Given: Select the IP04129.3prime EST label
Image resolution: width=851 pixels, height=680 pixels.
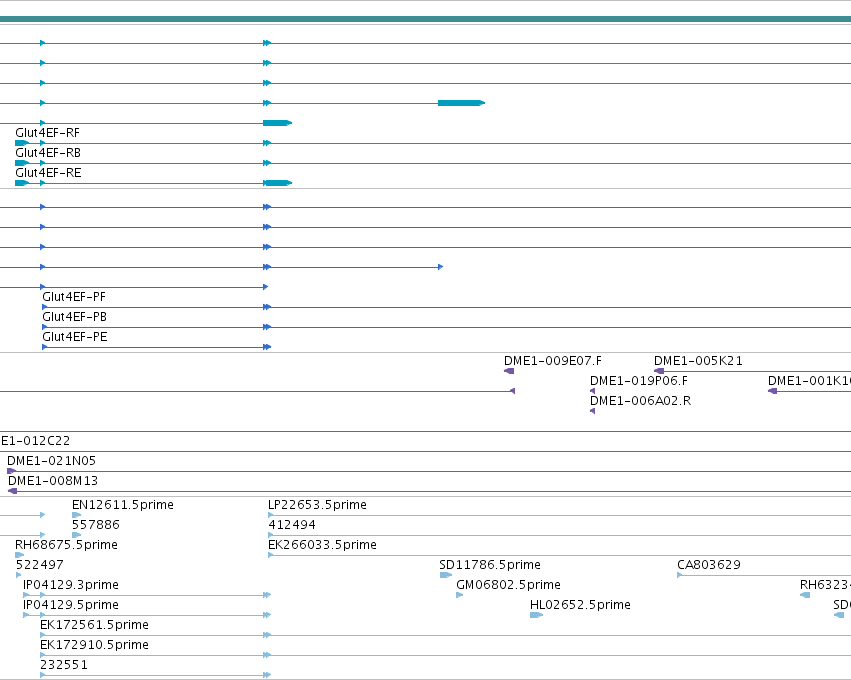Looking at the screenshot, I should click(71, 585).
